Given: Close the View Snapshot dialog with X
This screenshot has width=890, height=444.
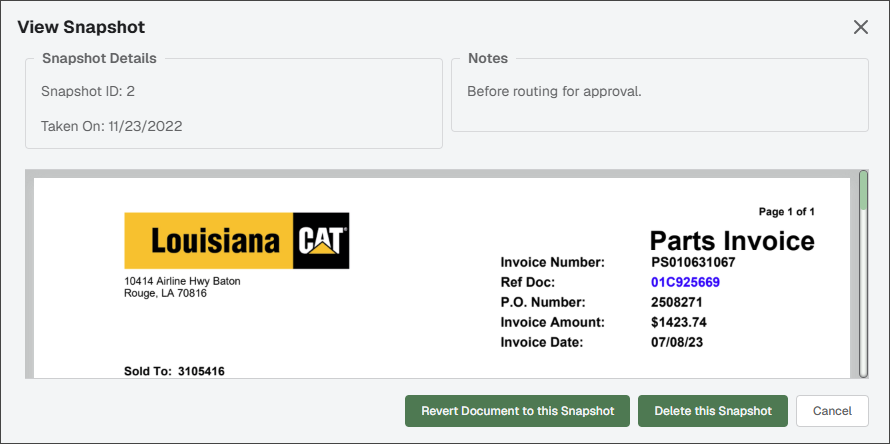Looking at the screenshot, I should [860, 27].
